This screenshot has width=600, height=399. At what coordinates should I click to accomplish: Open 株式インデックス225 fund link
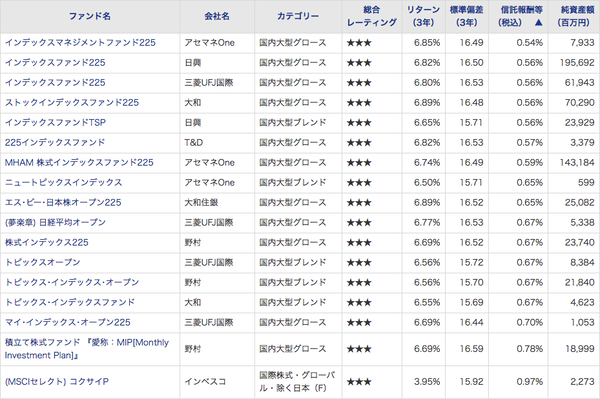47,242
